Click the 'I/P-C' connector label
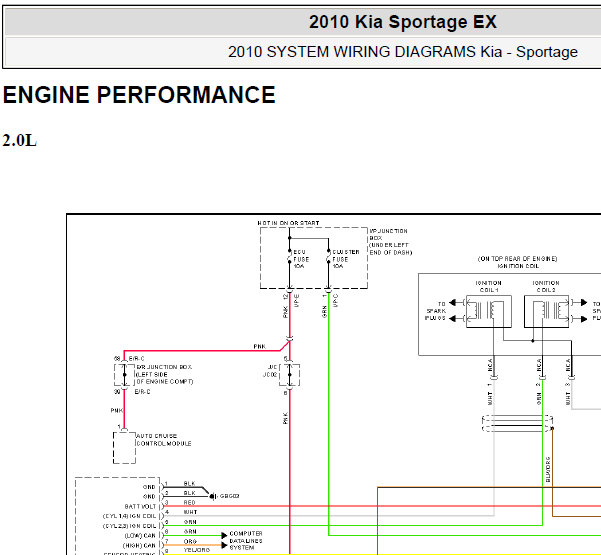 [x=335, y=300]
